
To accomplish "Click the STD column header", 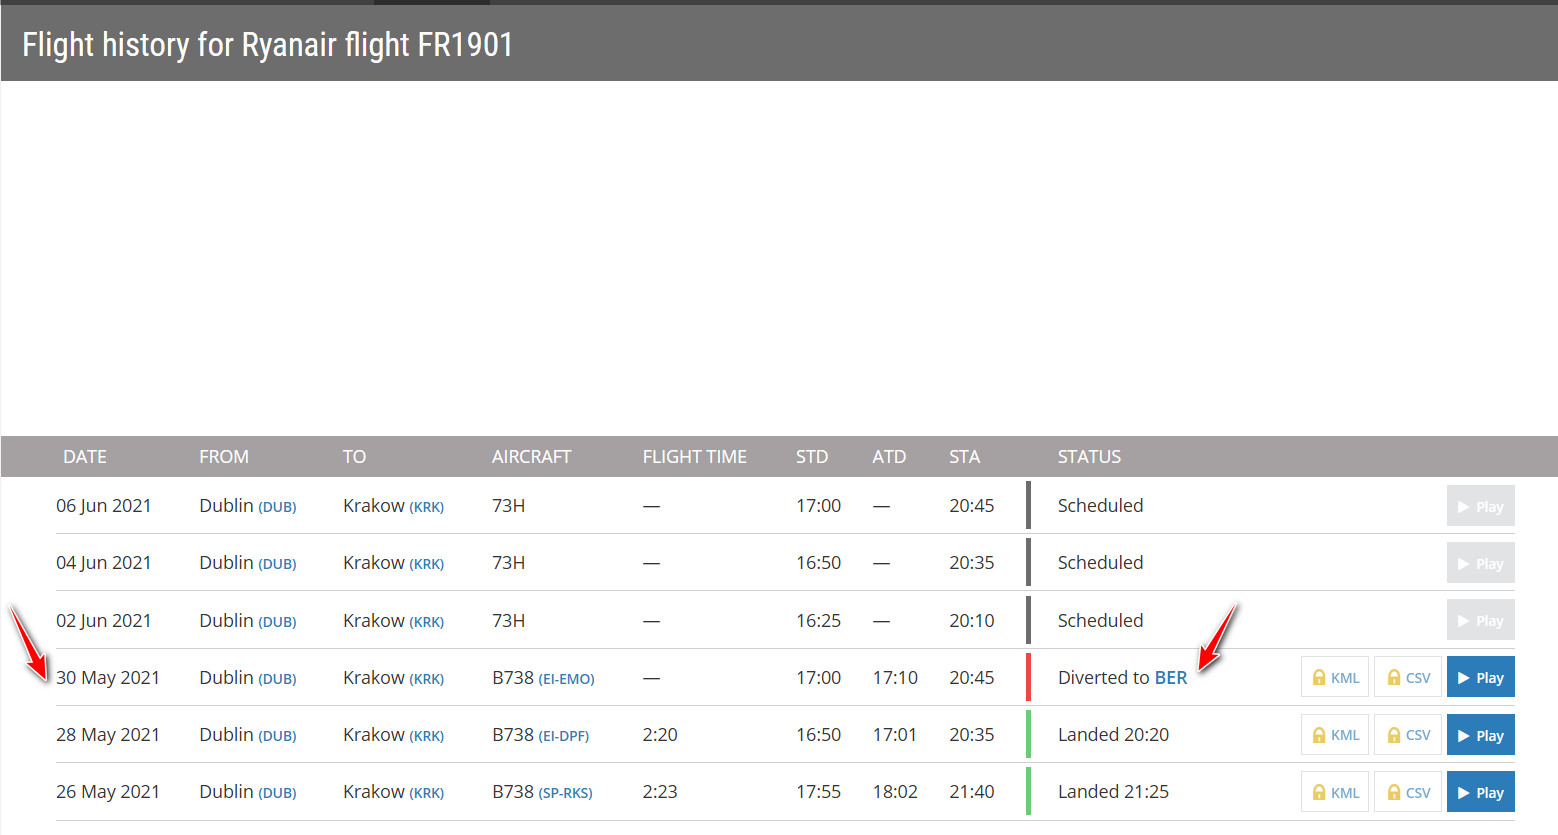I will [x=812, y=457].
